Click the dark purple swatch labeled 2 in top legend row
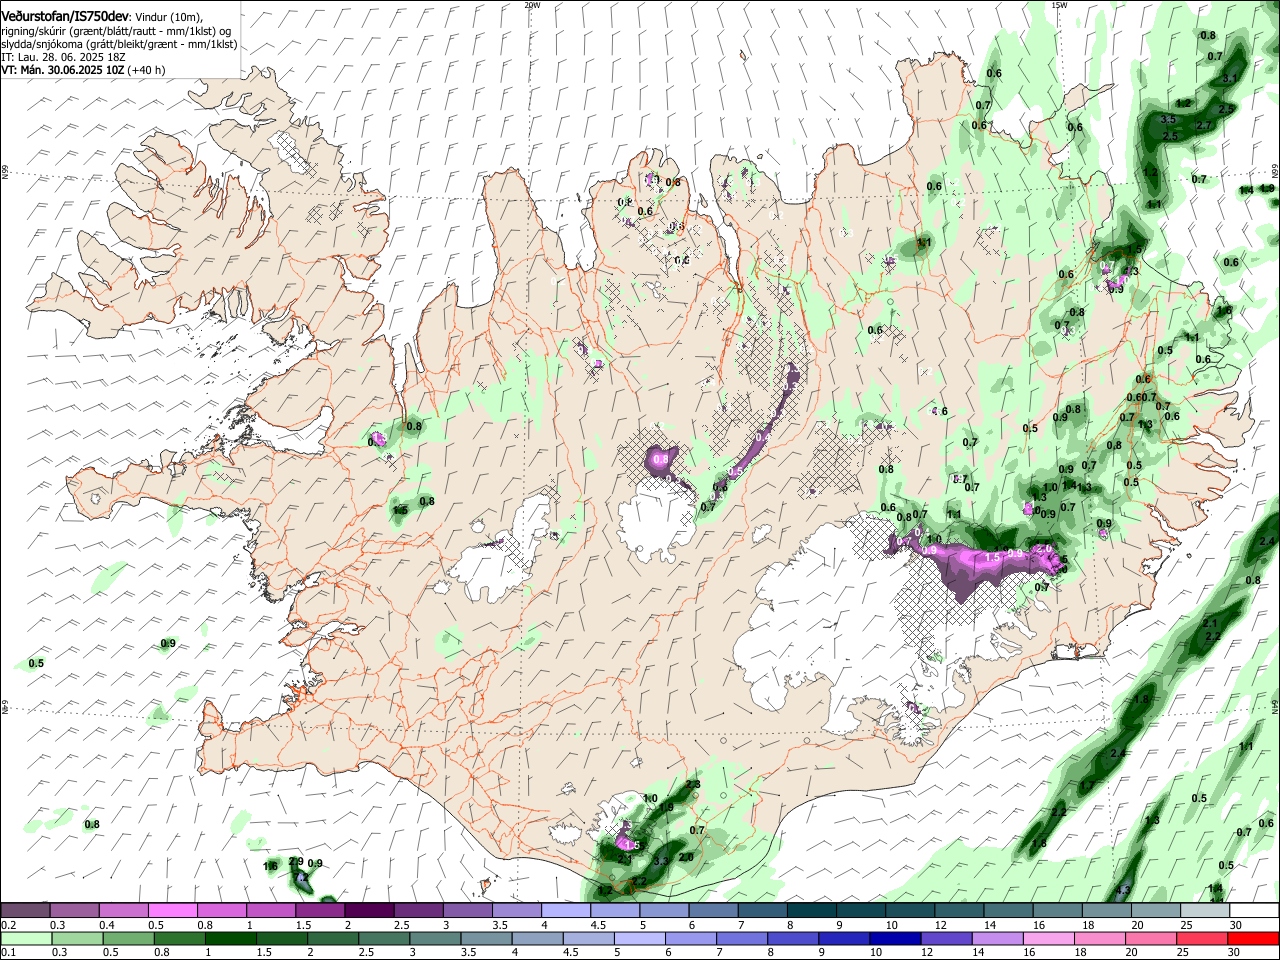Viewport: 1280px width, 960px height. coord(368,911)
